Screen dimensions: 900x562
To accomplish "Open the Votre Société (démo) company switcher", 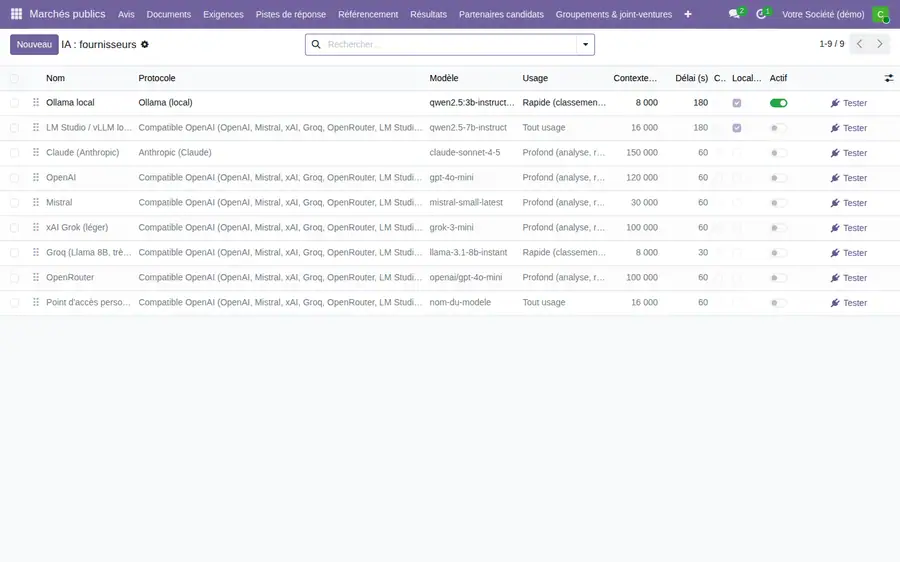I will tap(823, 14).
